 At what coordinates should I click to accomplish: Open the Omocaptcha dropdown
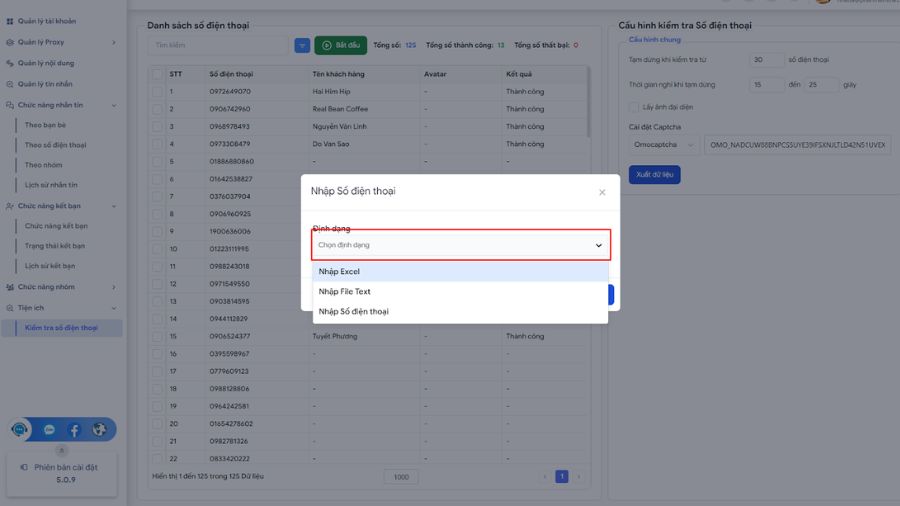click(663, 145)
